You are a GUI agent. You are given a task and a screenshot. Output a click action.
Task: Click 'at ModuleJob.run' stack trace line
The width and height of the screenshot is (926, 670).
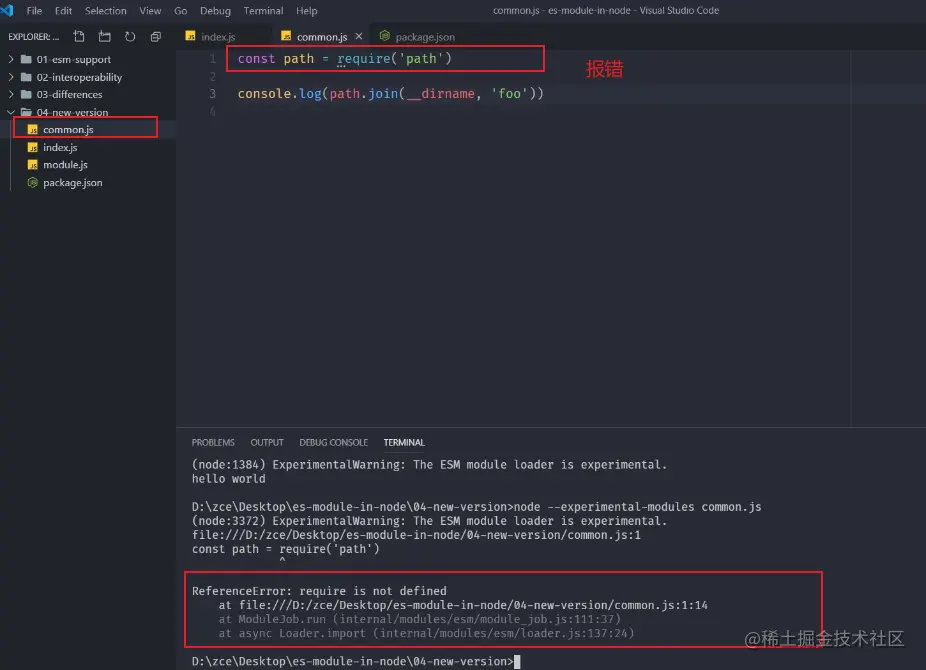coord(420,619)
